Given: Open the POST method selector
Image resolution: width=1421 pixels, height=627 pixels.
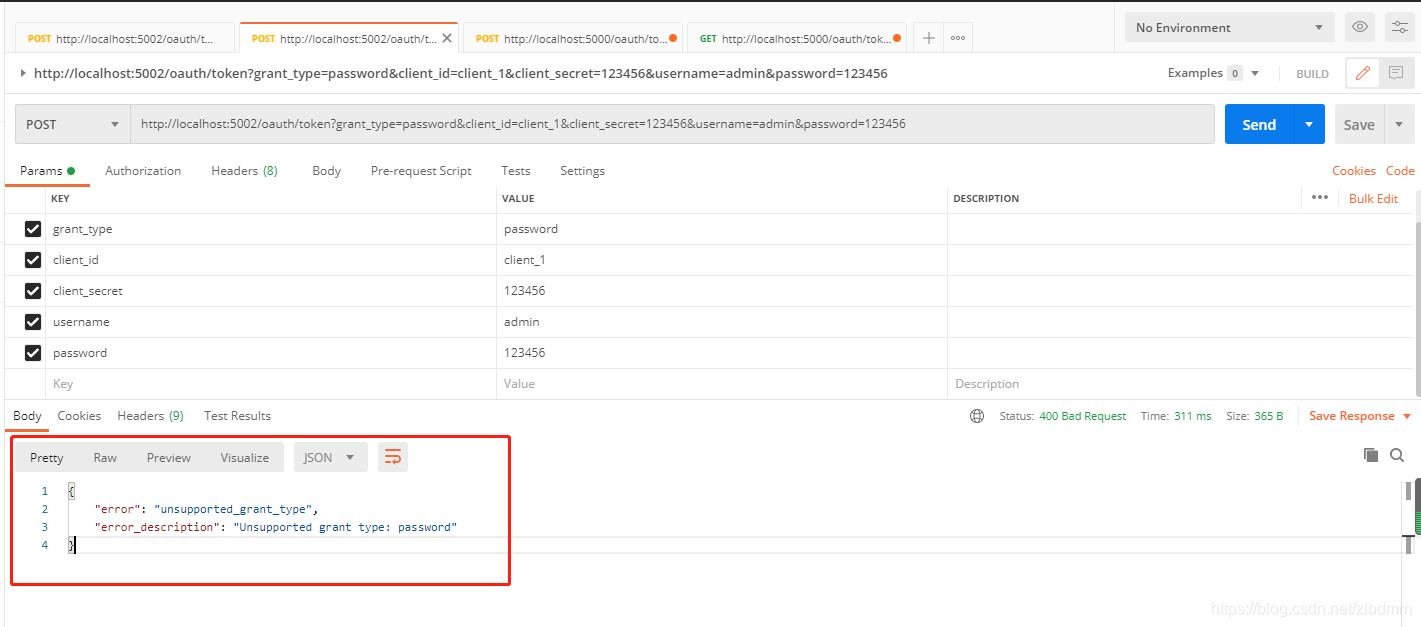Looking at the screenshot, I should tap(71, 123).
